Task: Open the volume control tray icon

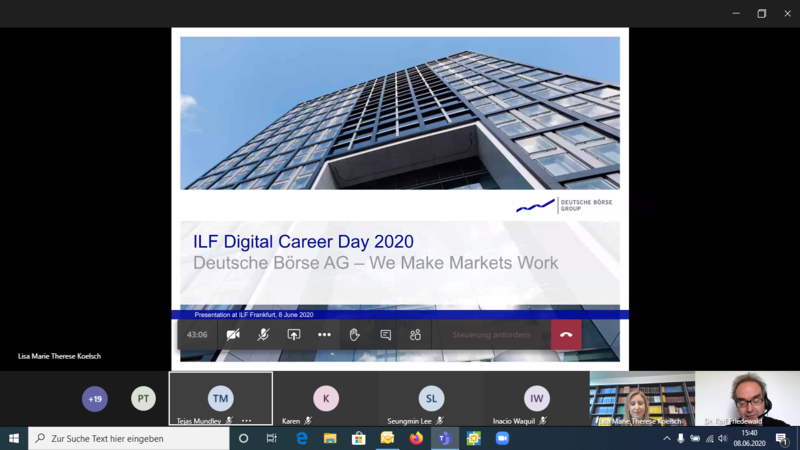Action: click(x=722, y=438)
